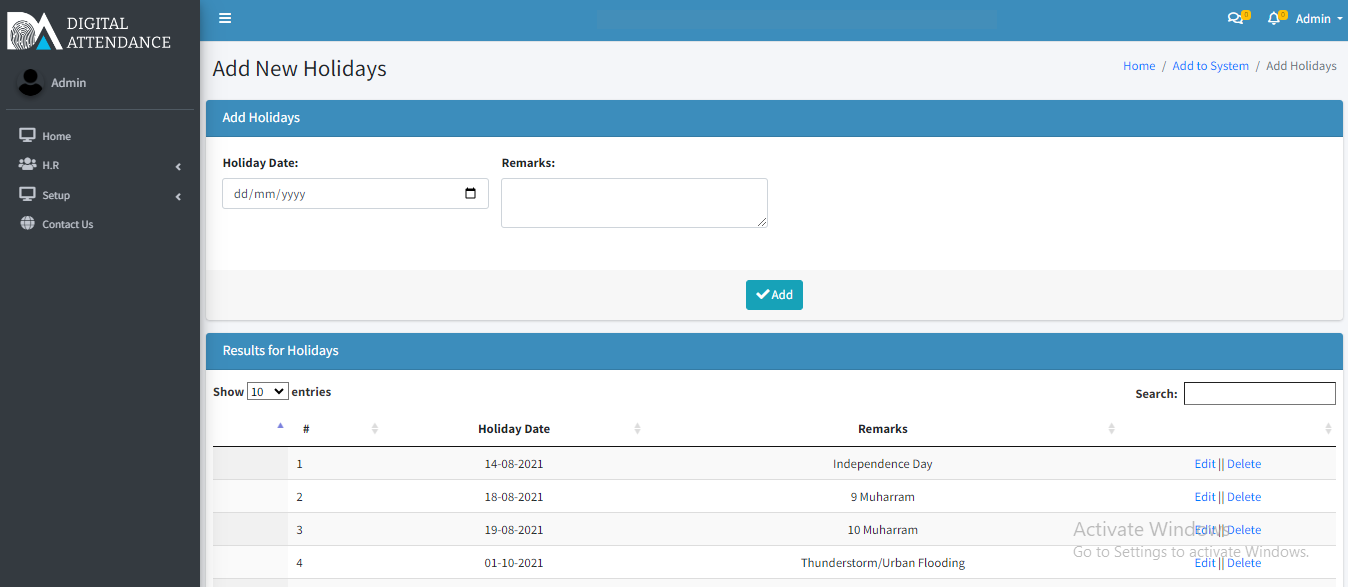The image size is (1348, 587).
Task: Click the Home monitor icon in sidebar
Action: point(27,136)
